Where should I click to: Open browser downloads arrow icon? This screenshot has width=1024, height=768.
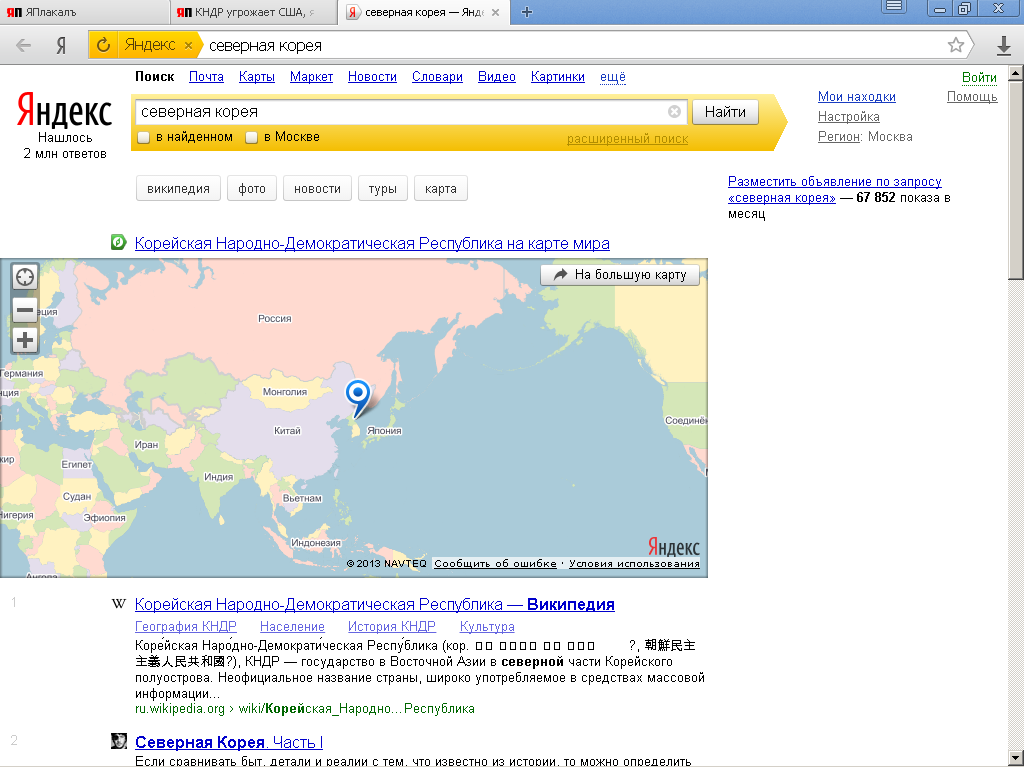(x=1004, y=45)
